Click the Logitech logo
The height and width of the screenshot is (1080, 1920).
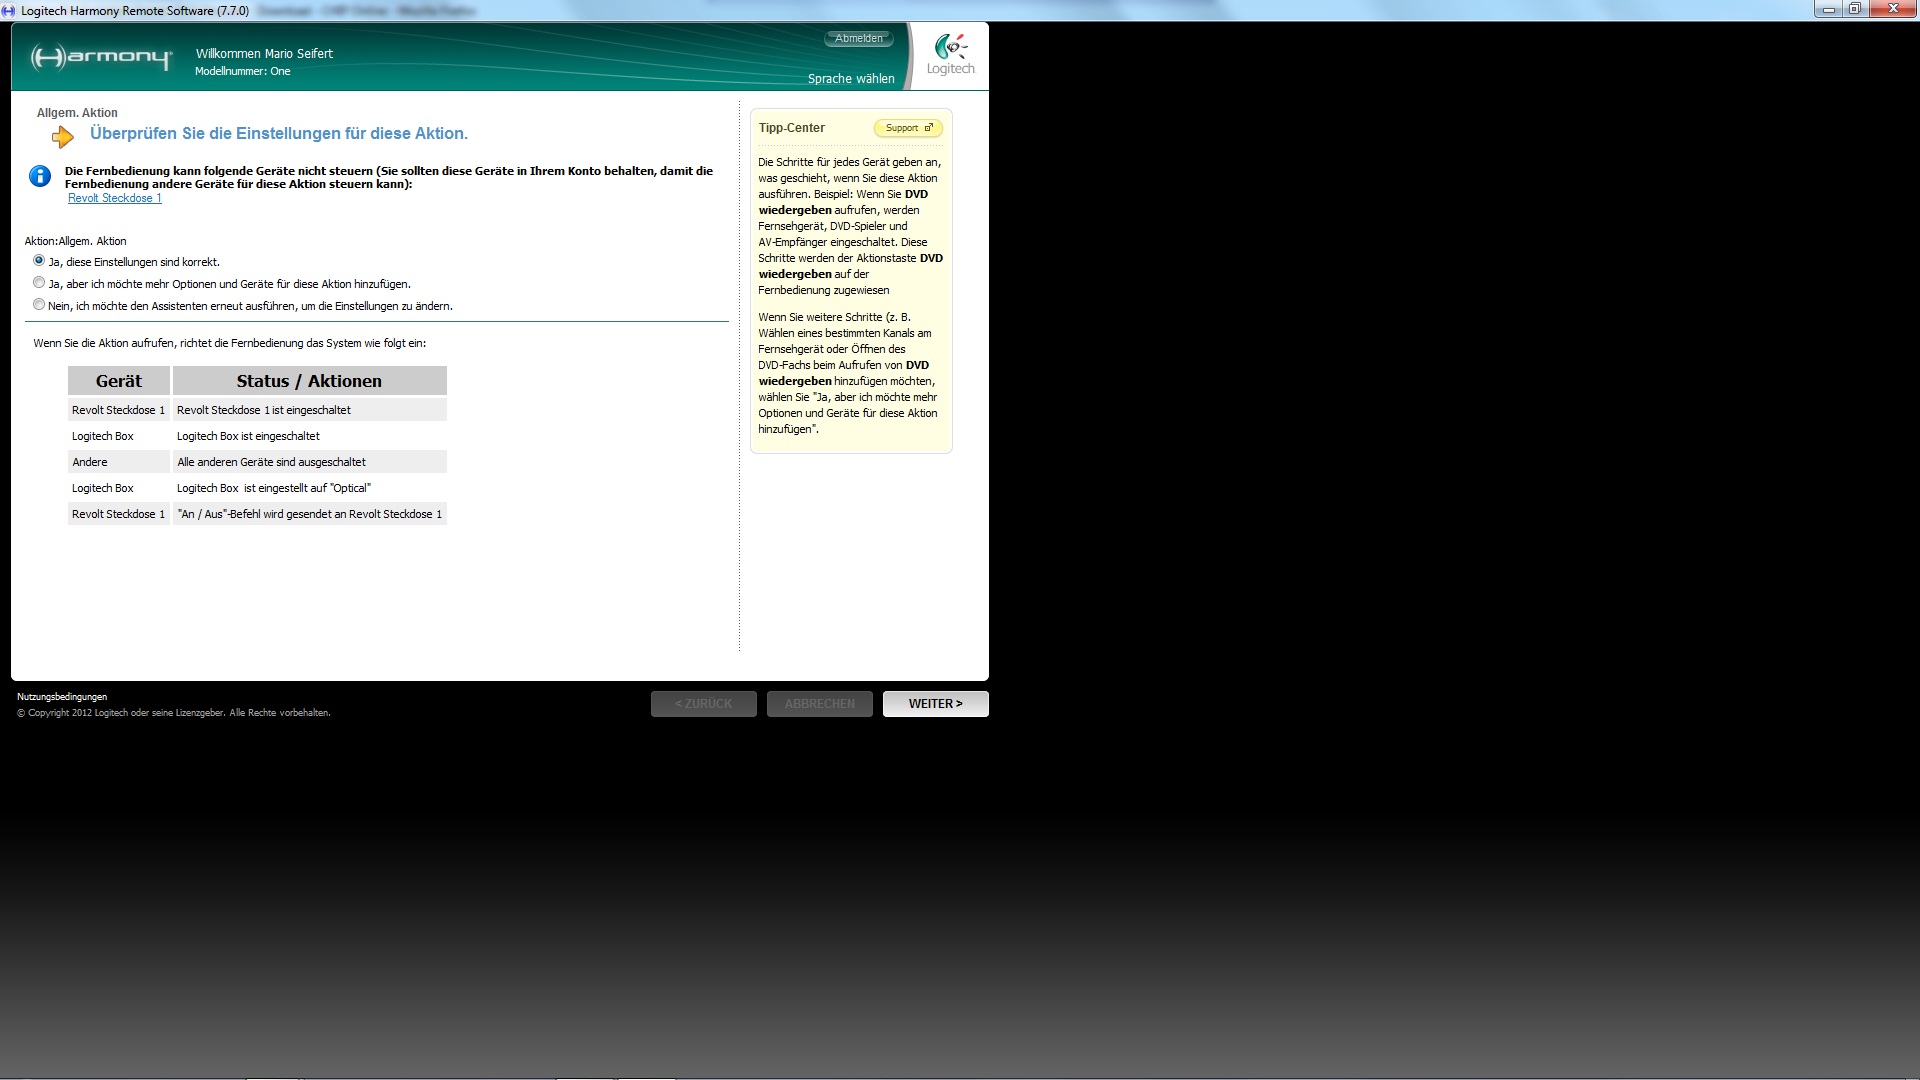pyautogui.click(x=950, y=55)
